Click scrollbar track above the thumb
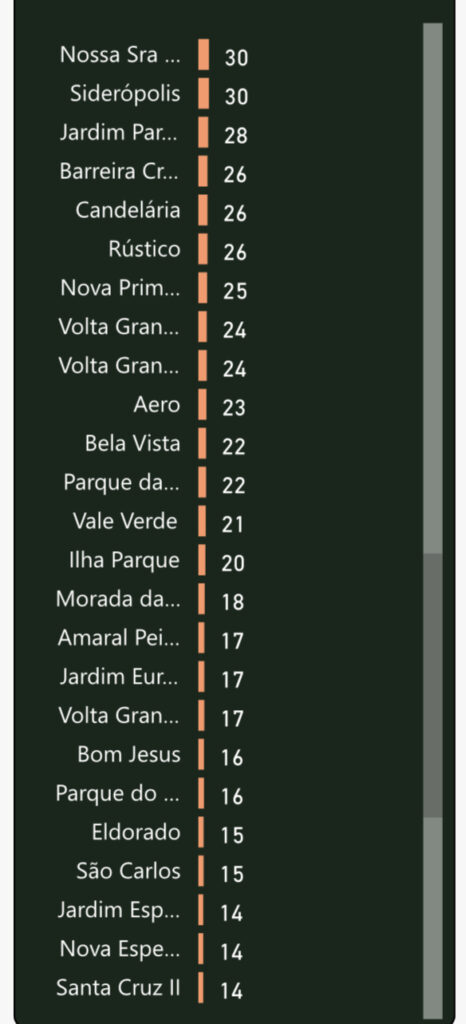The image size is (466, 1024). point(433,288)
